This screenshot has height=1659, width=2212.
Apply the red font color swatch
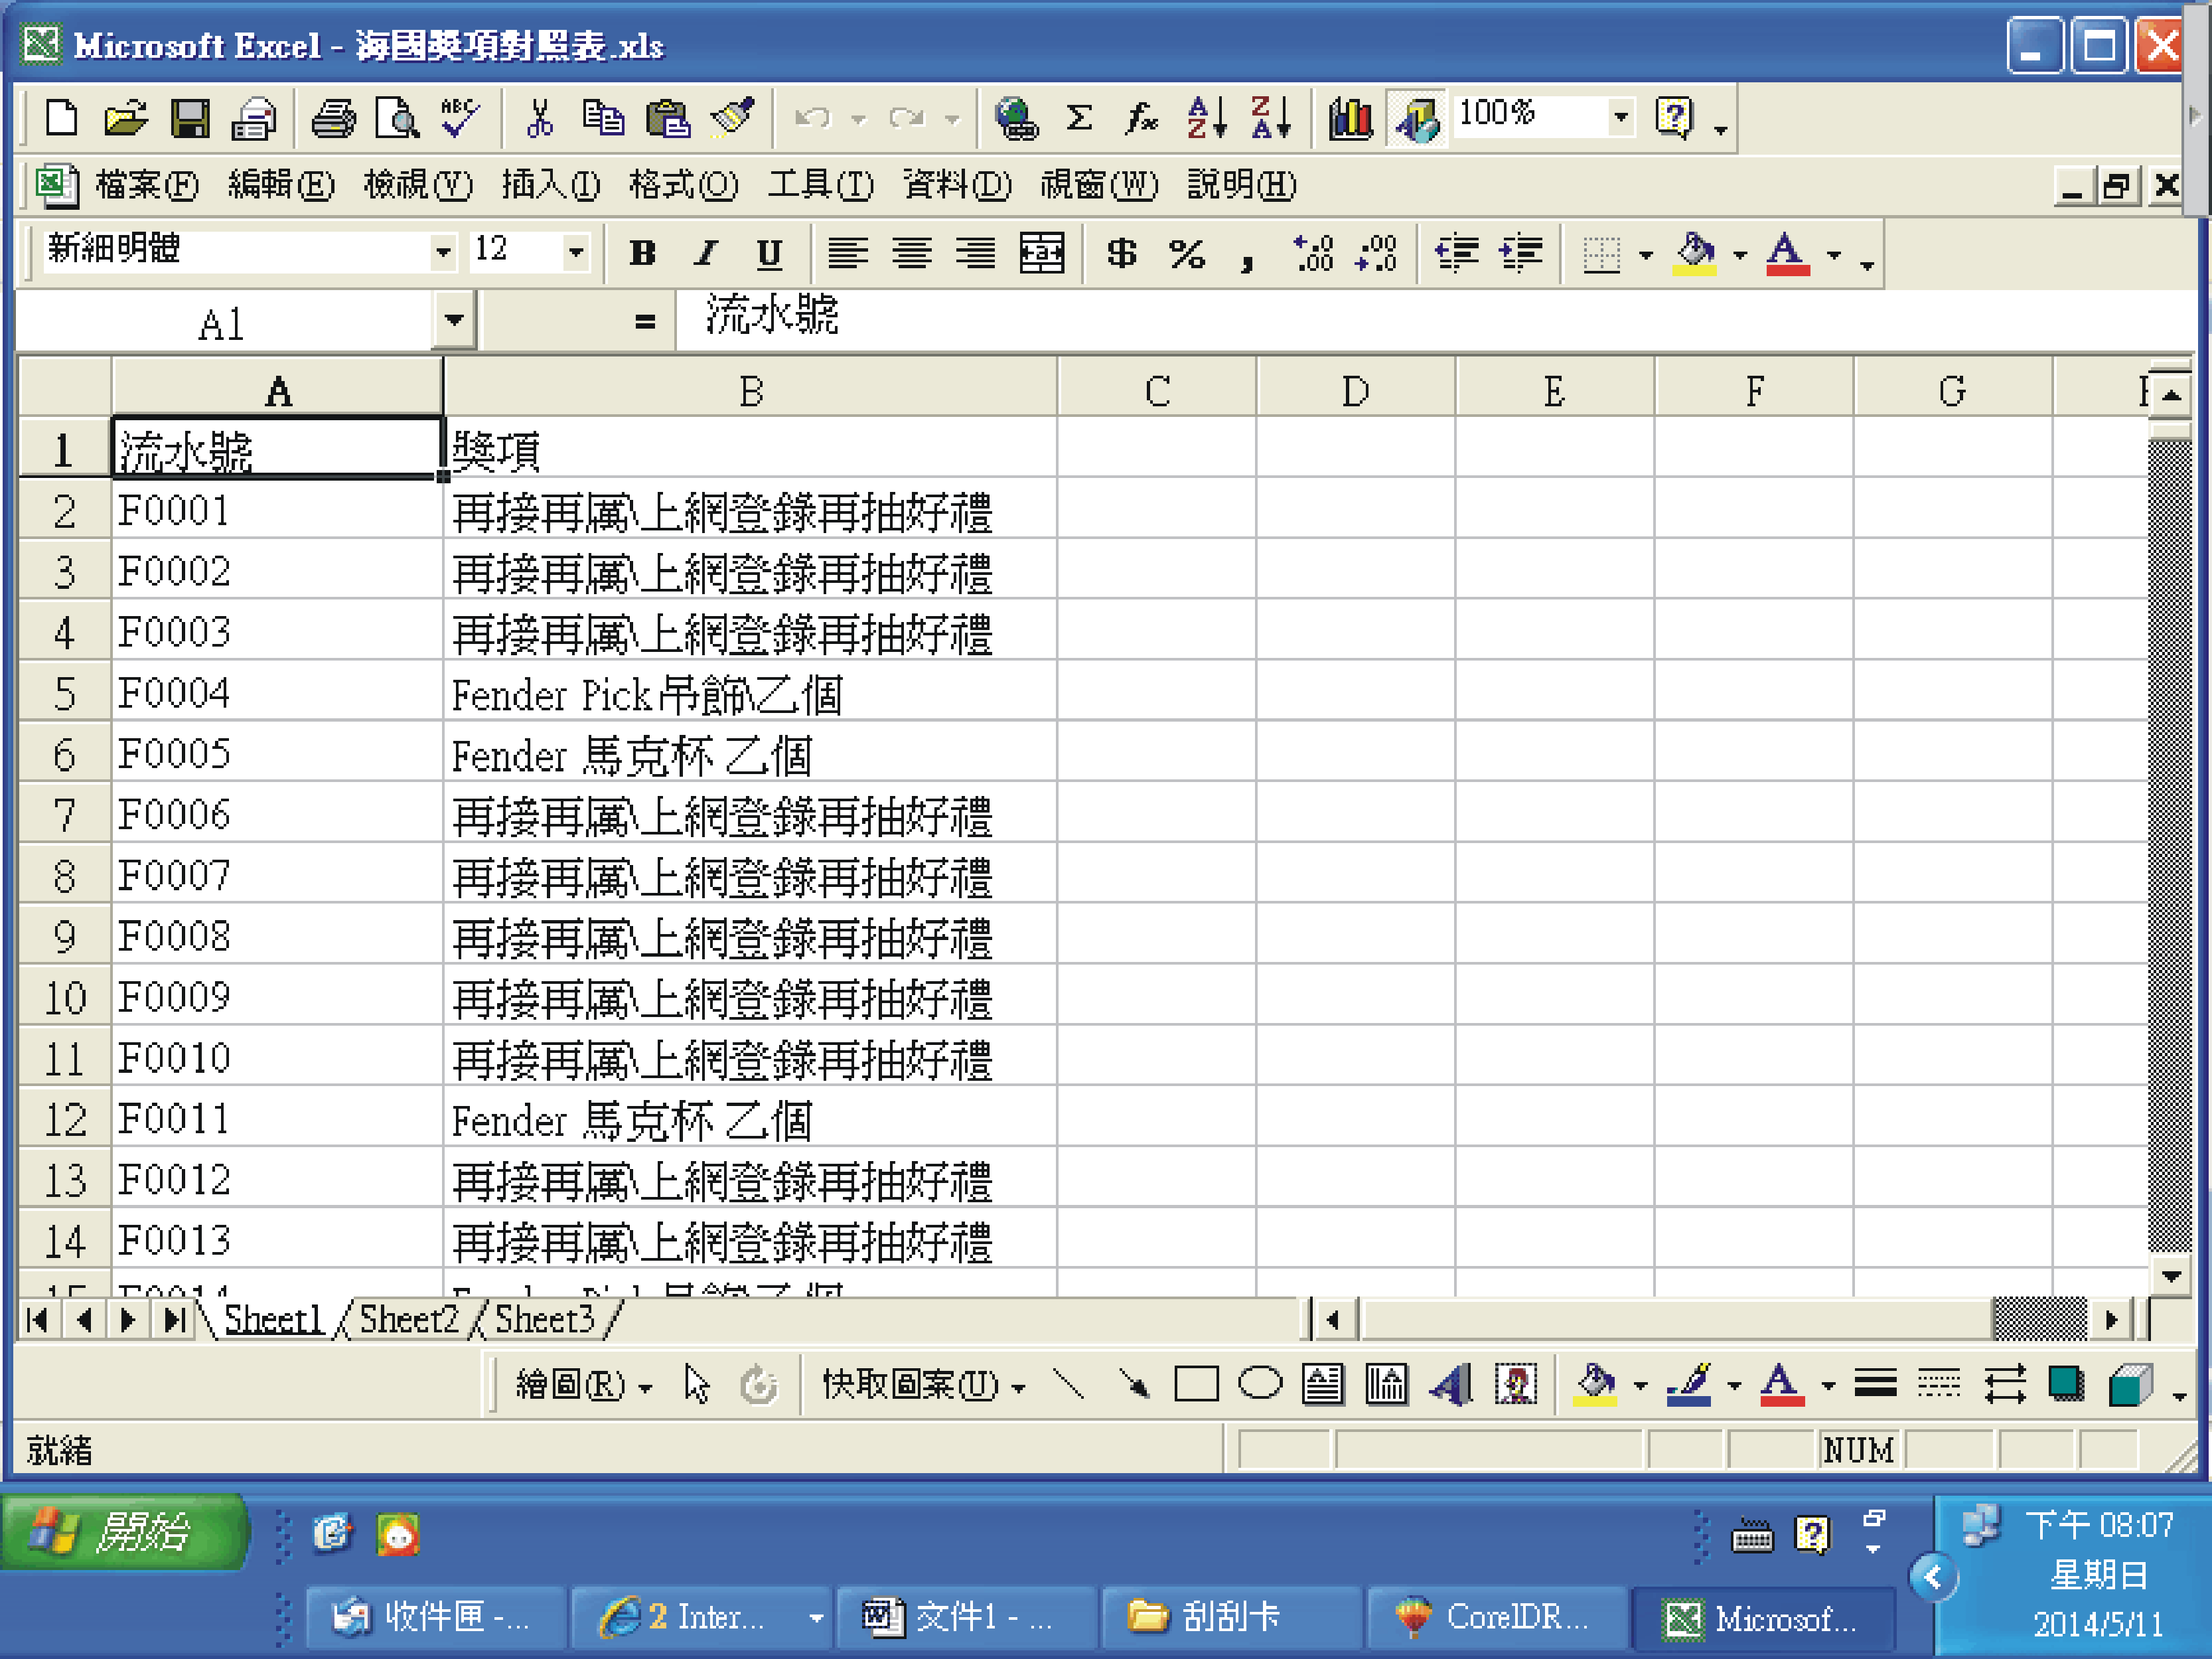click(x=1788, y=255)
